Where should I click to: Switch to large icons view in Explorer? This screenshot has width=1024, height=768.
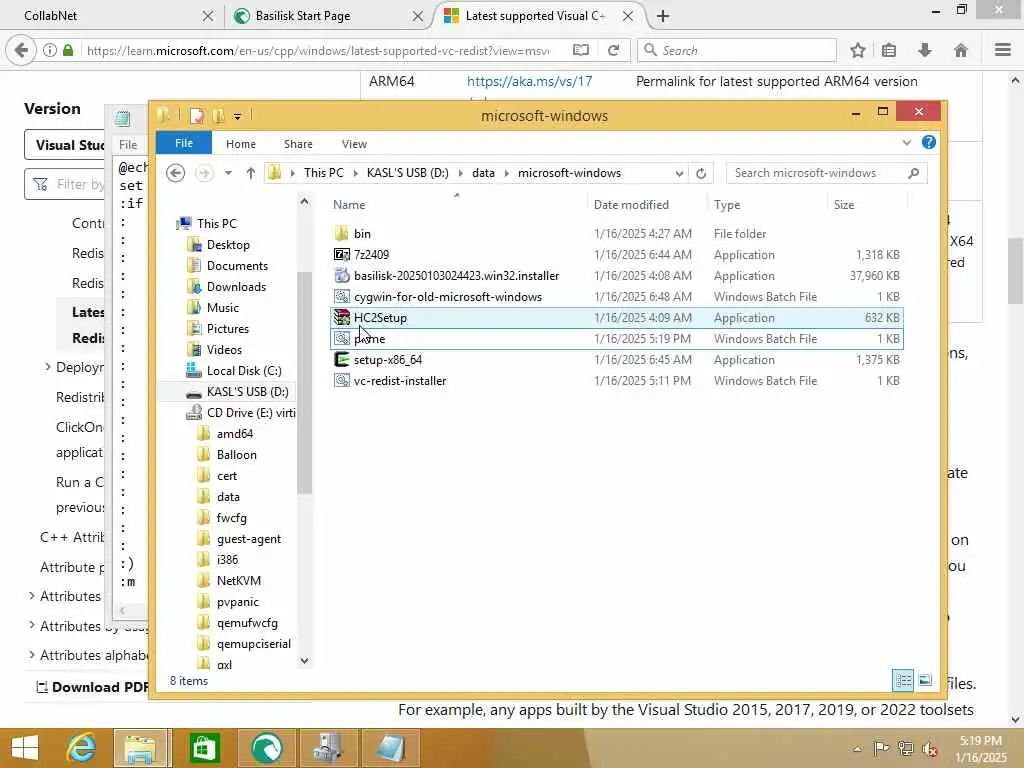click(925, 680)
